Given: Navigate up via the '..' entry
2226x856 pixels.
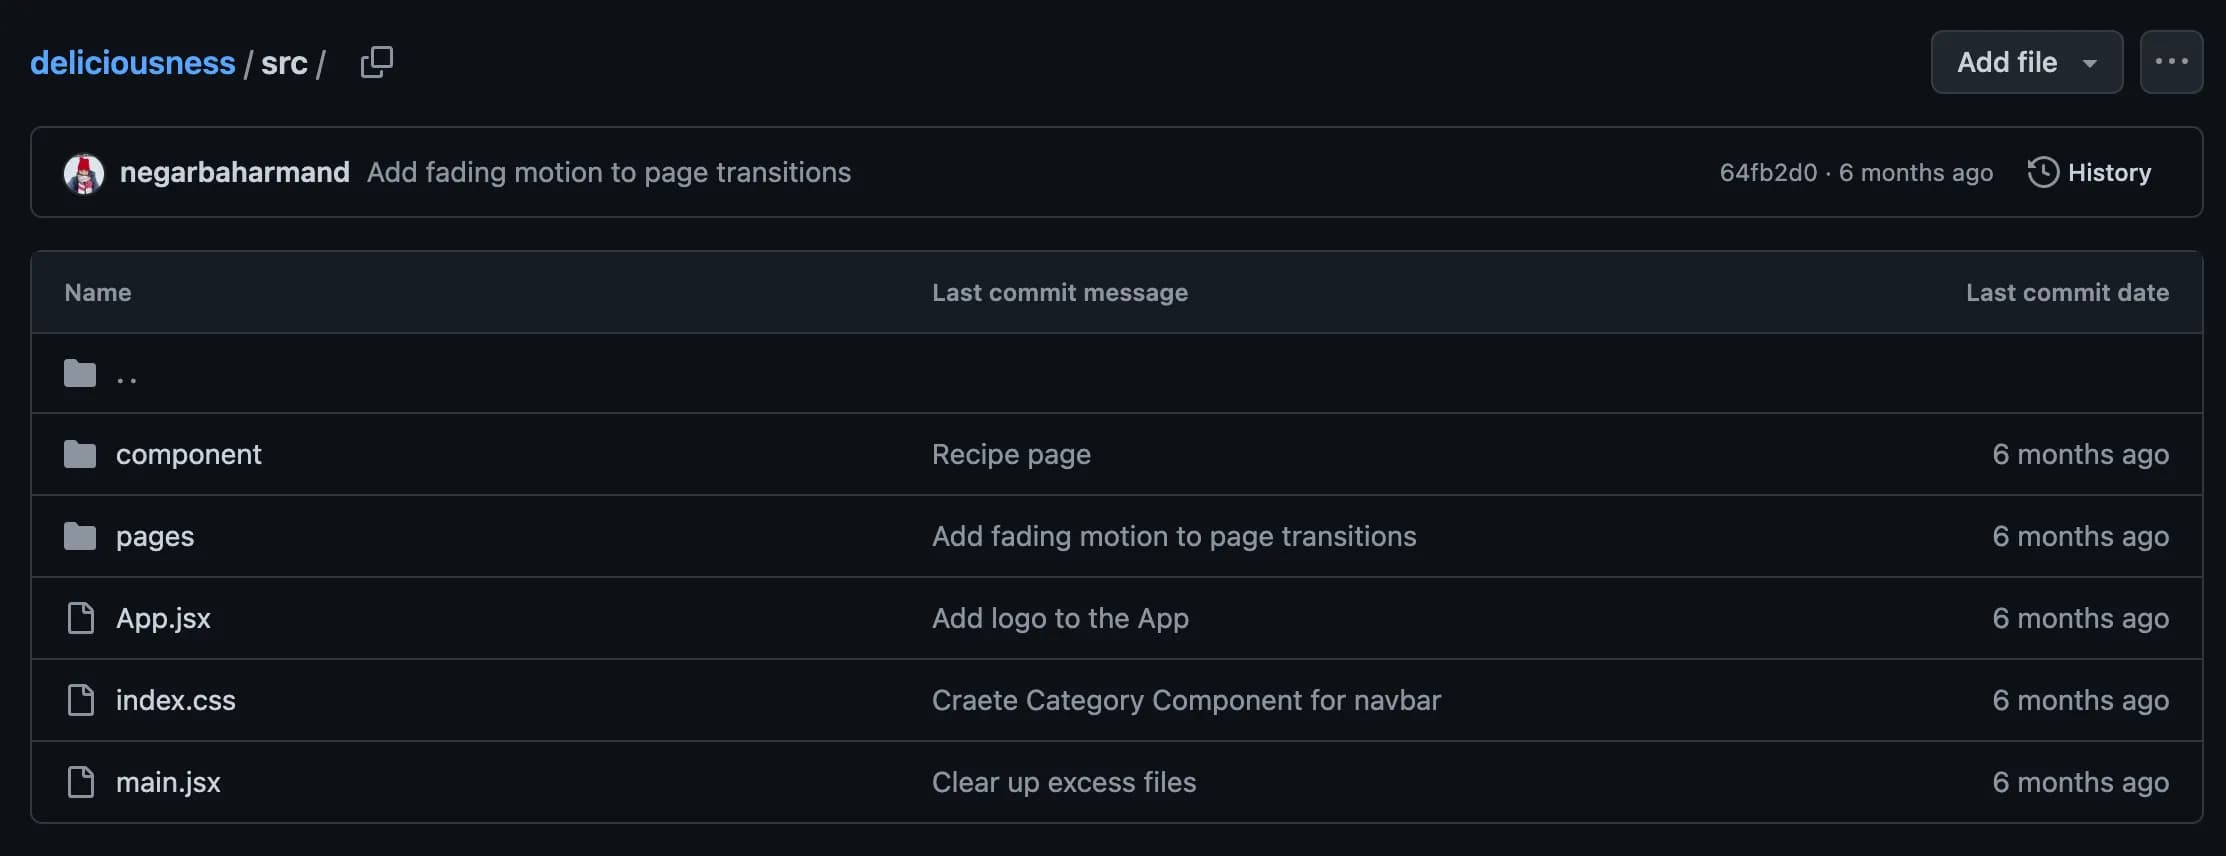Looking at the screenshot, I should pyautogui.click(x=127, y=376).
